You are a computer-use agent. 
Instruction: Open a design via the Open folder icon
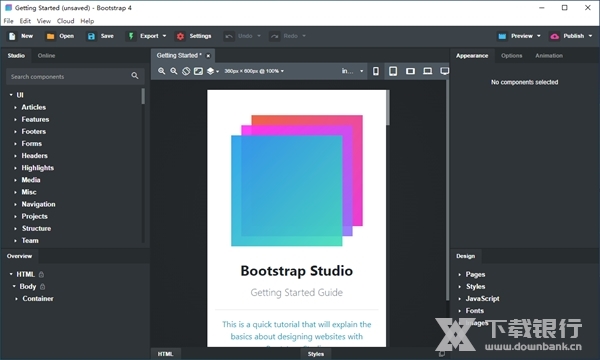click(50, 36)
